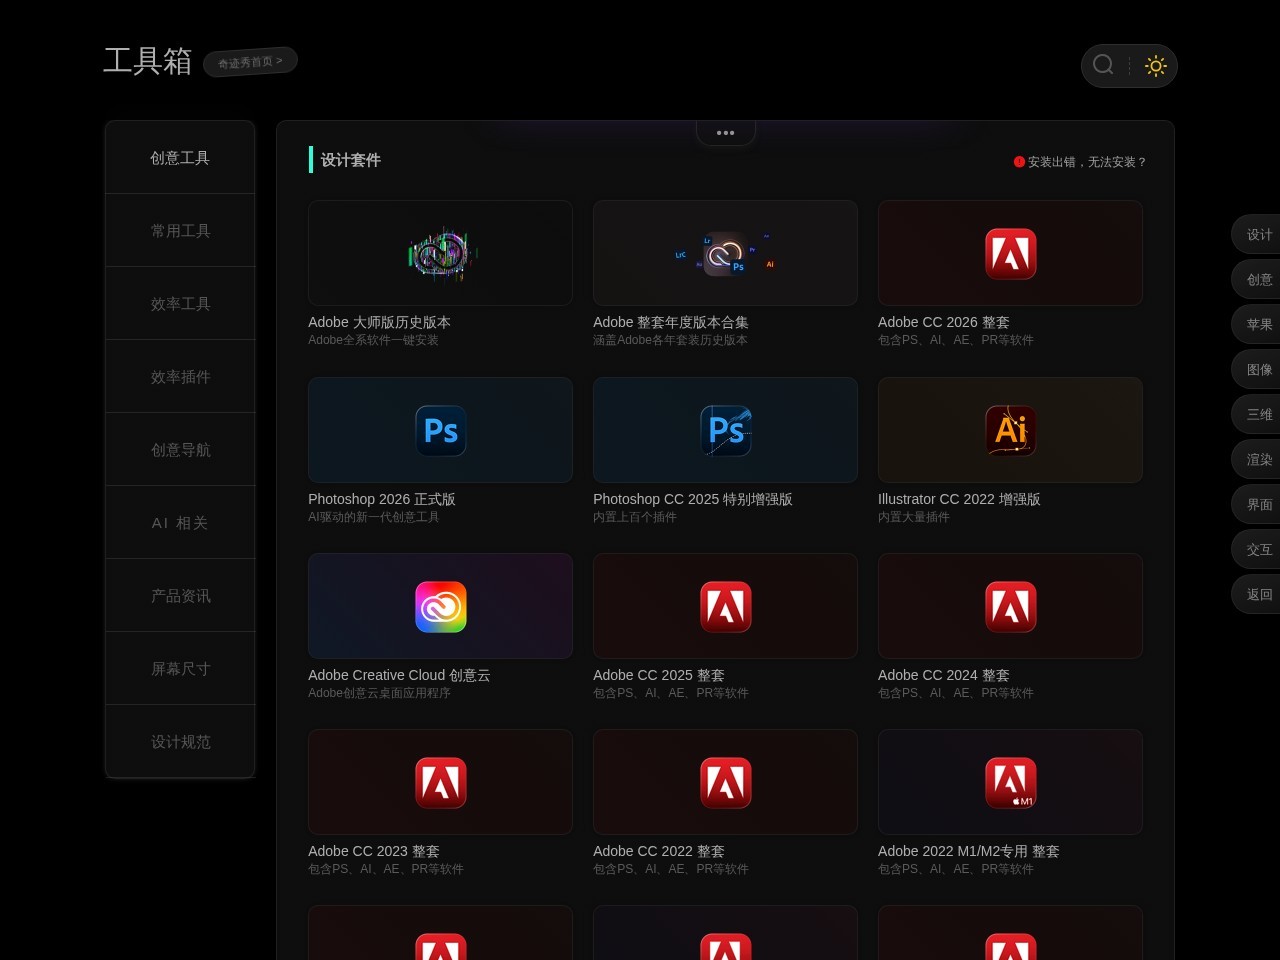Select 效率工具 in the sidebar

180,304
